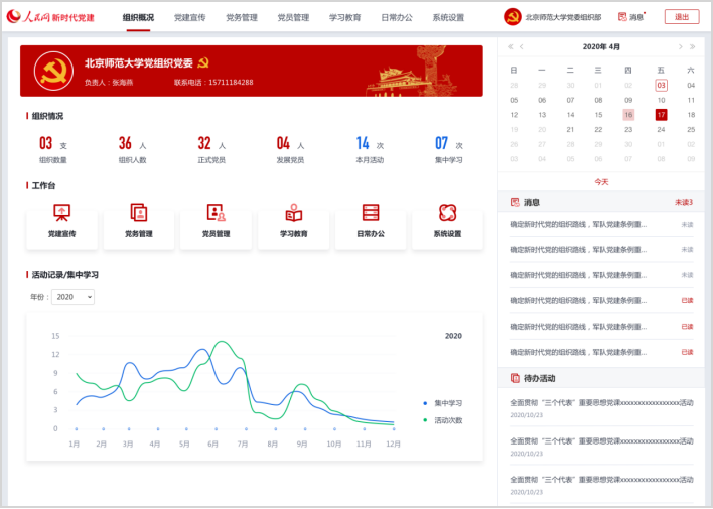The height and width of the screenshot is (509, 713).
Task: Click 03 支 组织数量 statistic
Action: (53, 150)
